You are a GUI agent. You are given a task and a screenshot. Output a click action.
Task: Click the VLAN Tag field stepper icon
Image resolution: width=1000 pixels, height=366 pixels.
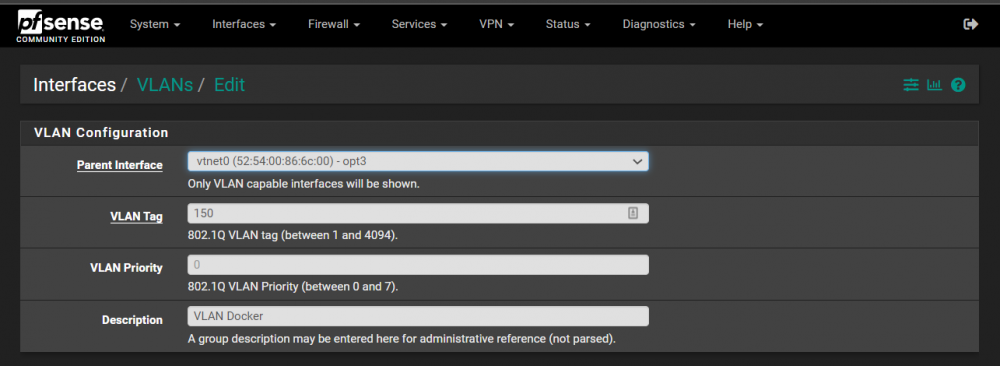pos(633,214)
